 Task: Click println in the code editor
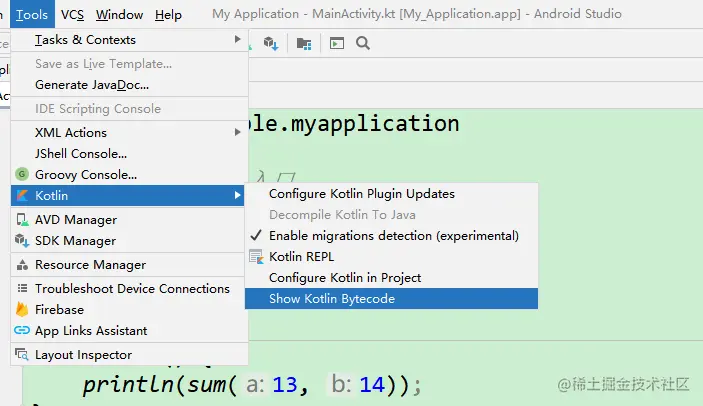click(128, 385)
